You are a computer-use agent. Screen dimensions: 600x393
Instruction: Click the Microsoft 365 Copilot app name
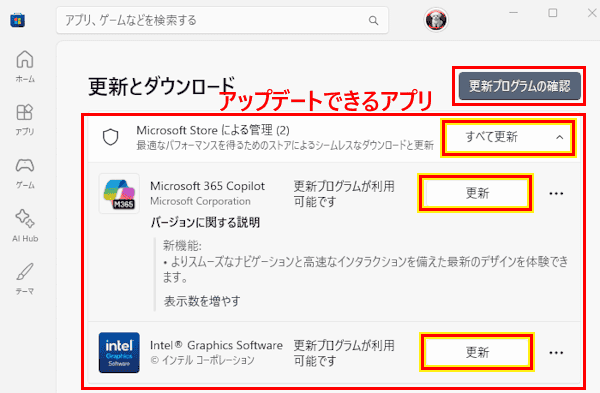(207, 186)
